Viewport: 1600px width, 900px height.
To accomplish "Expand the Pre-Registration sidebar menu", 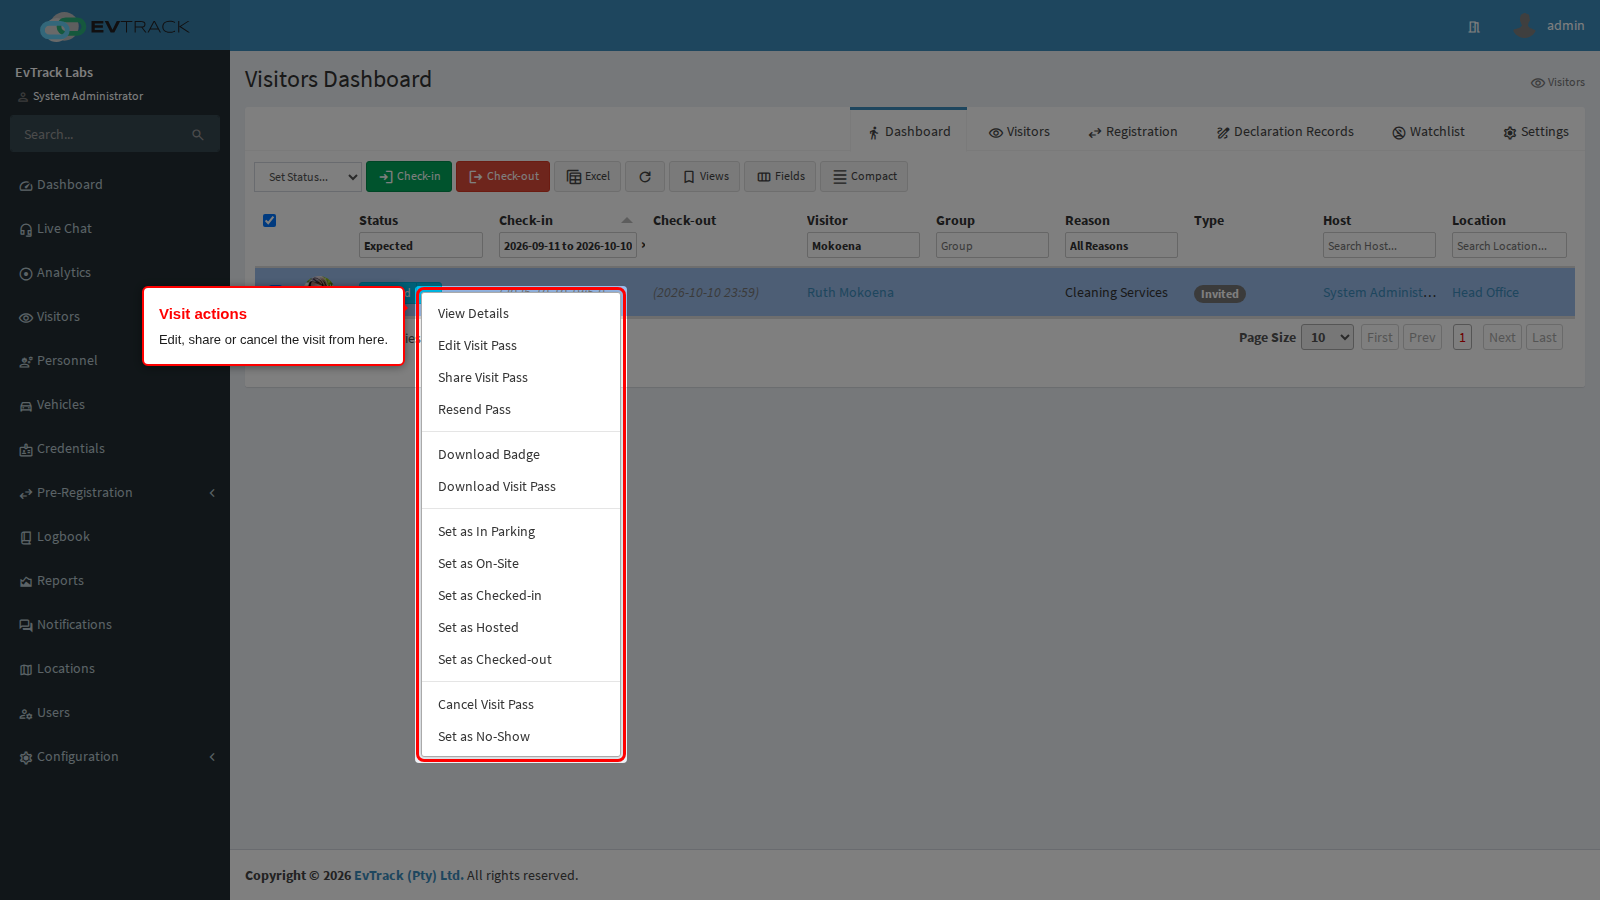I will (x=115, y=493).
